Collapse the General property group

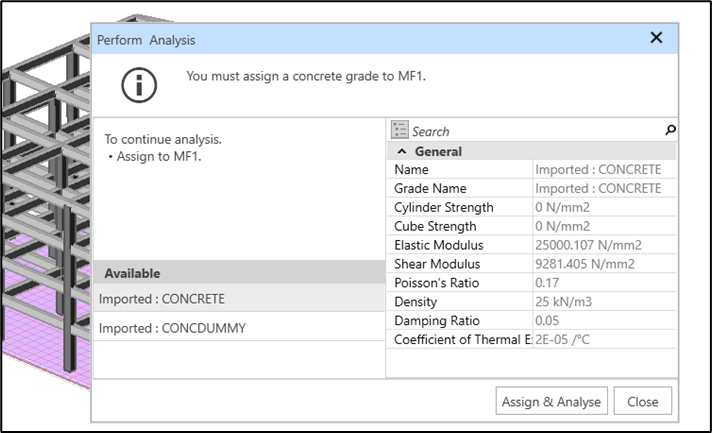pyautogui.click(x=402, y=152)
